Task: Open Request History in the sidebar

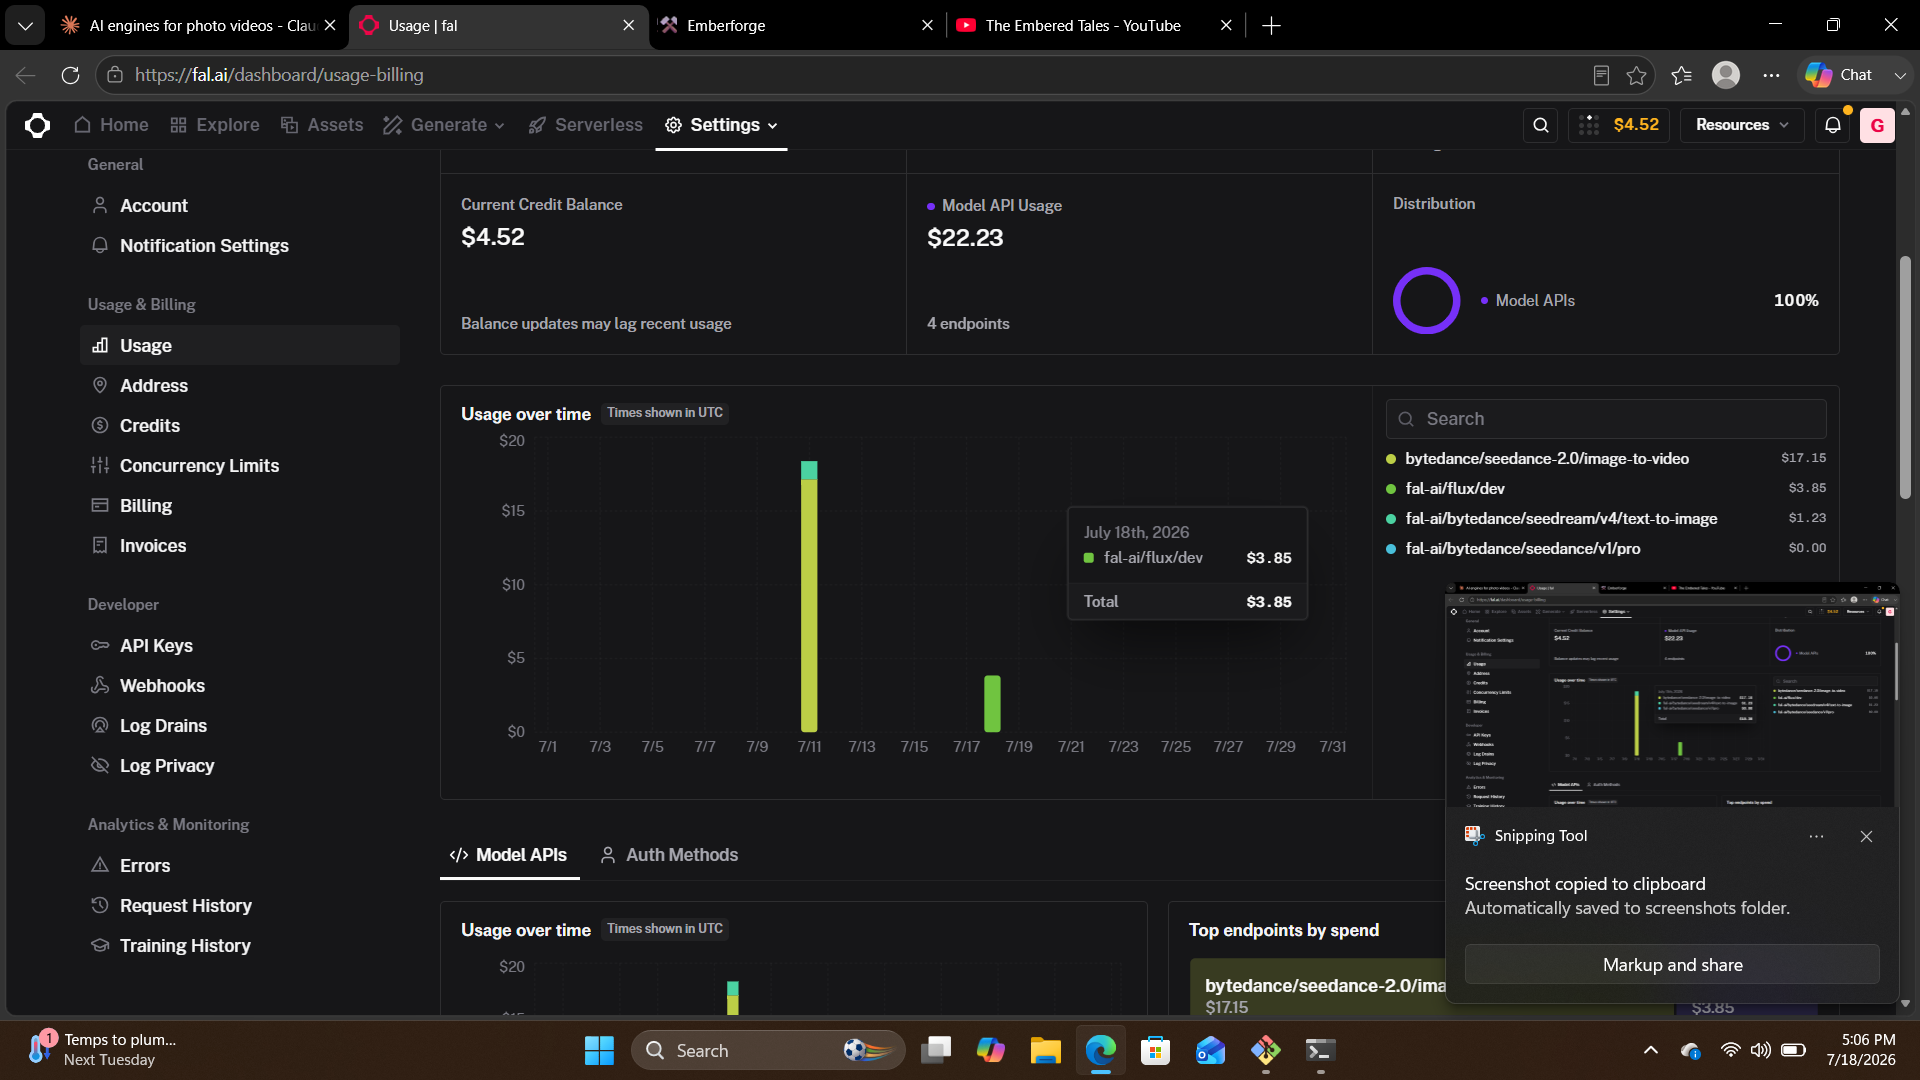Action: pyautogui.click(x=240, y=905)
